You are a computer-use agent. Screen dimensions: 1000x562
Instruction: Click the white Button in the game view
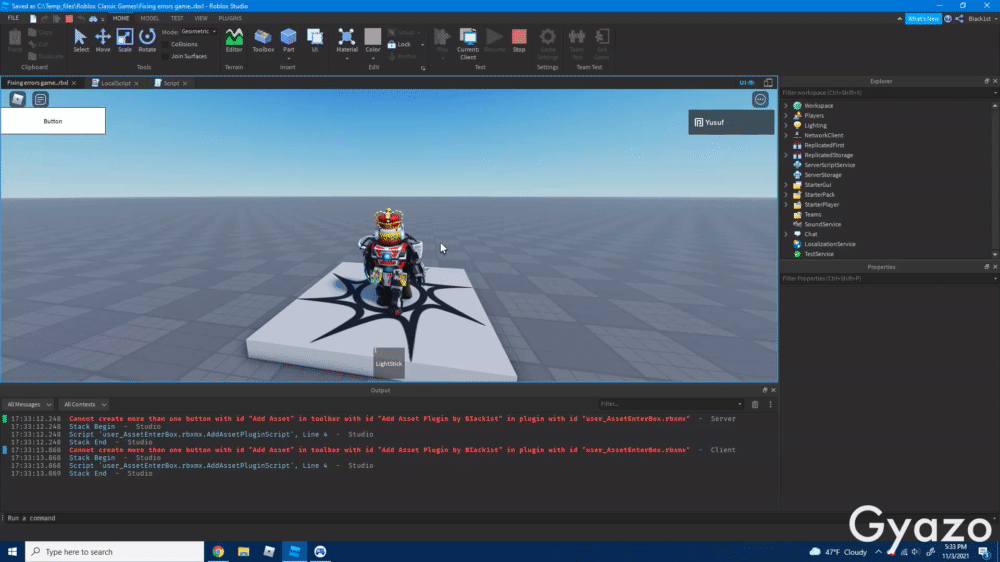click(53, 121)
